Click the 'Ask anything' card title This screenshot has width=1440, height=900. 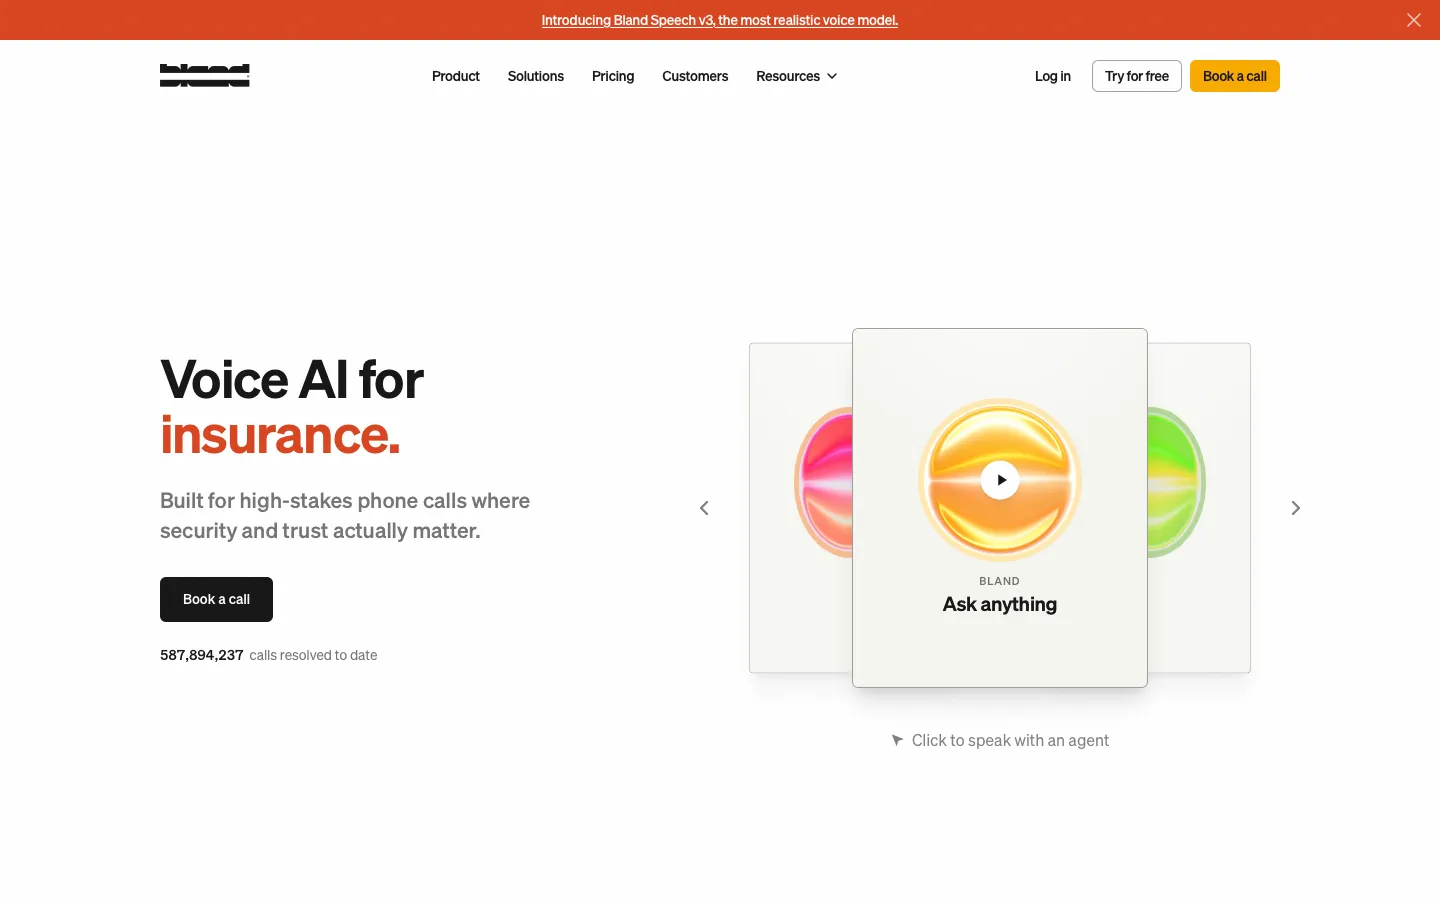[x=1000, y=604]
